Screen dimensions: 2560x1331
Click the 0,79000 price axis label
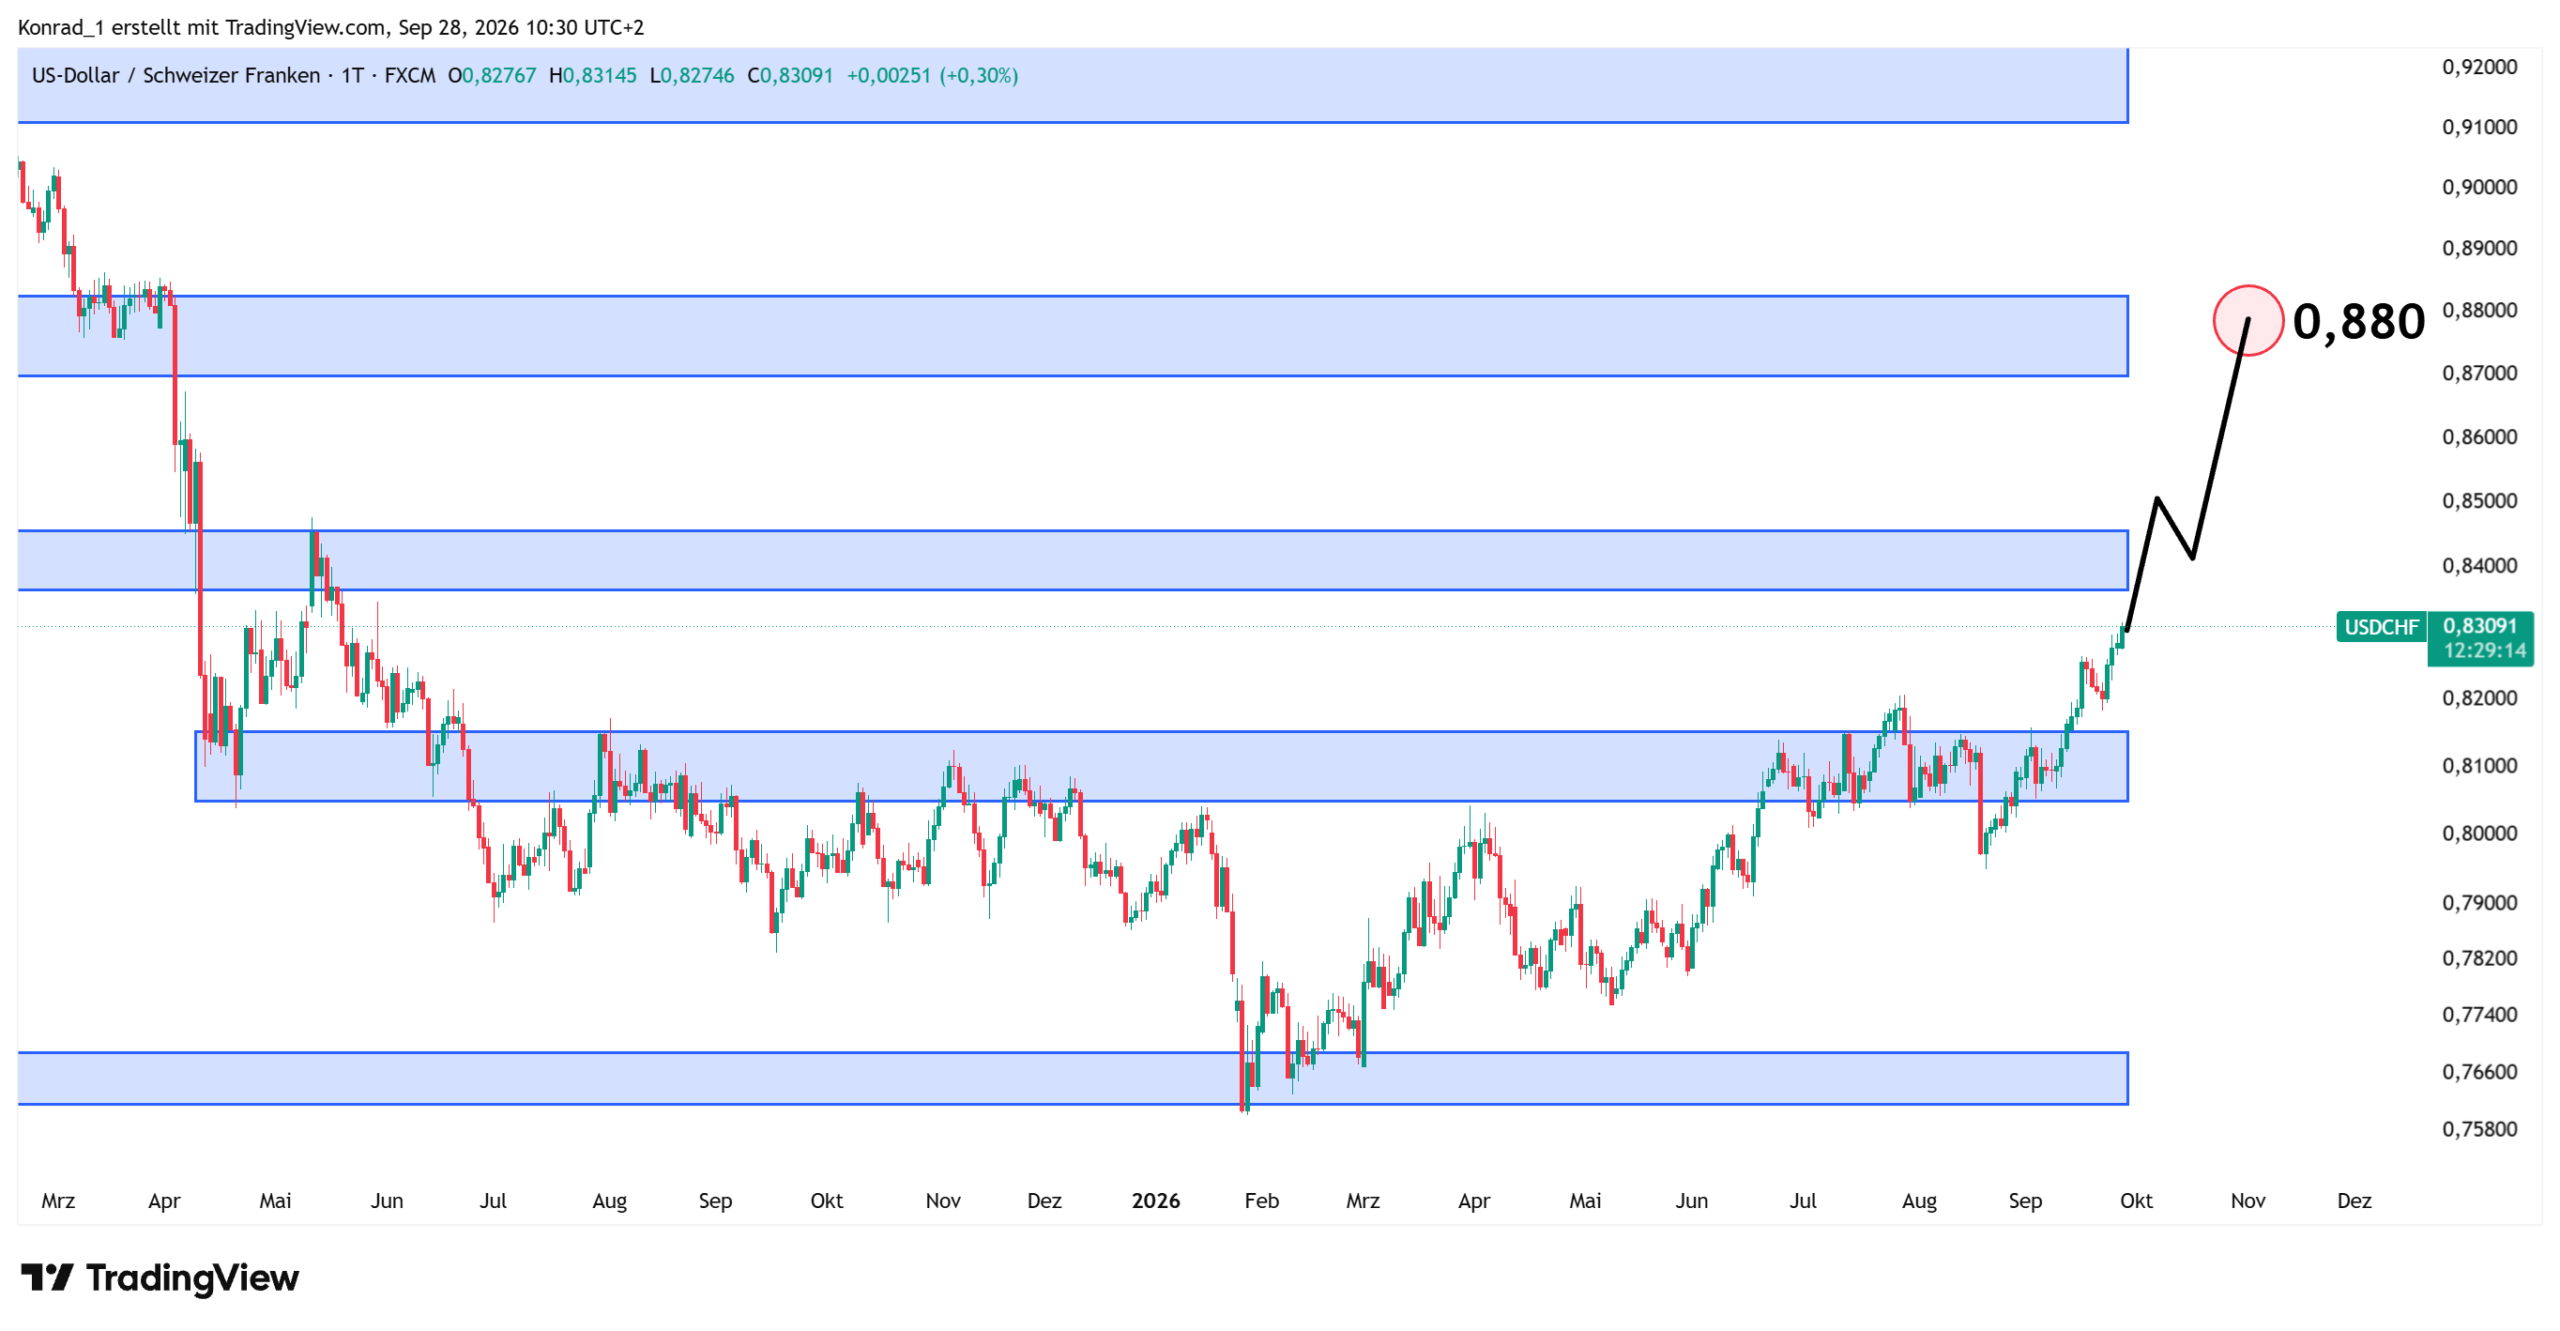coord(2479,903)
